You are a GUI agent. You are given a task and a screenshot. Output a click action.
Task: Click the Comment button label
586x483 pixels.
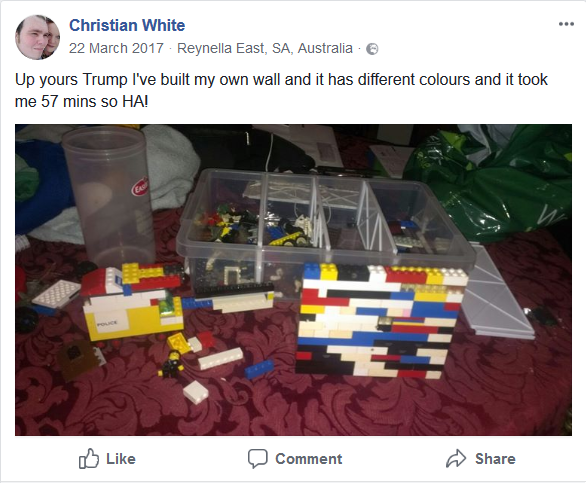click(309, 459)
